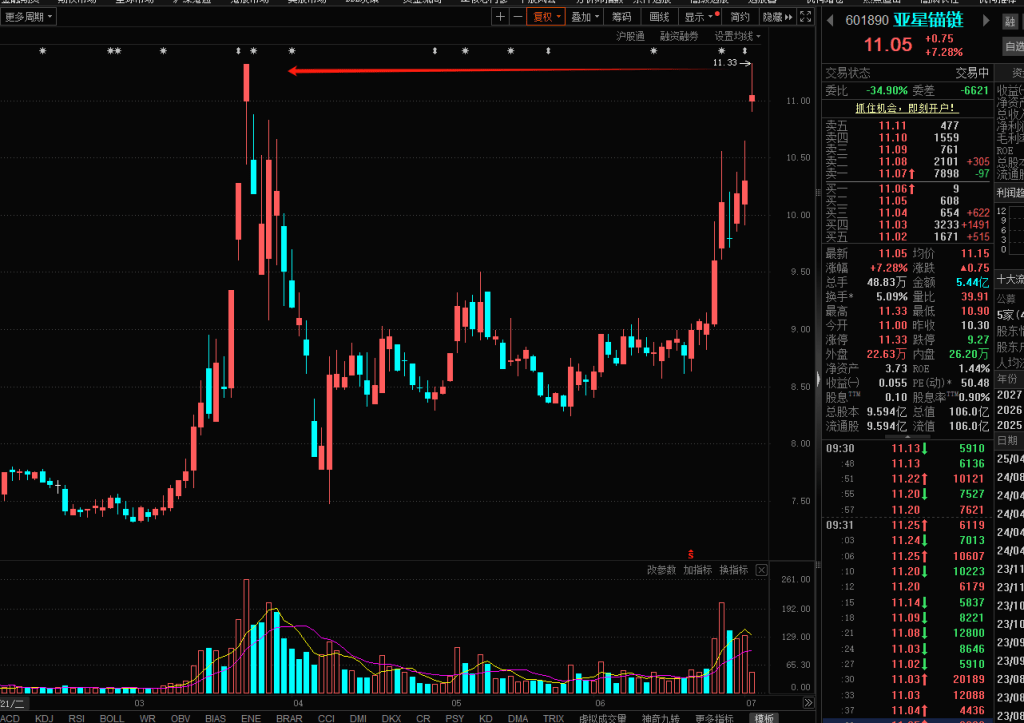Click the 11.33 high price label
The height and width of the screenshot is (723, 1024).
click(725, 63)
